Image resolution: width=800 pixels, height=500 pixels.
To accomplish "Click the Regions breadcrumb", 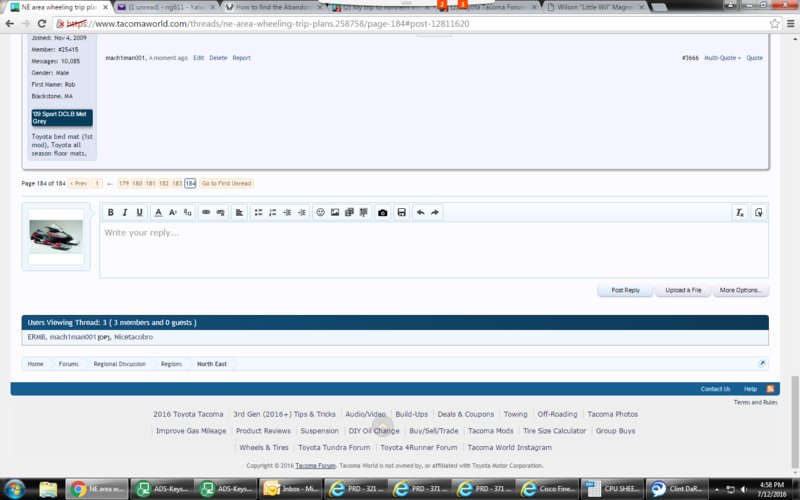I will coord(171,364).
